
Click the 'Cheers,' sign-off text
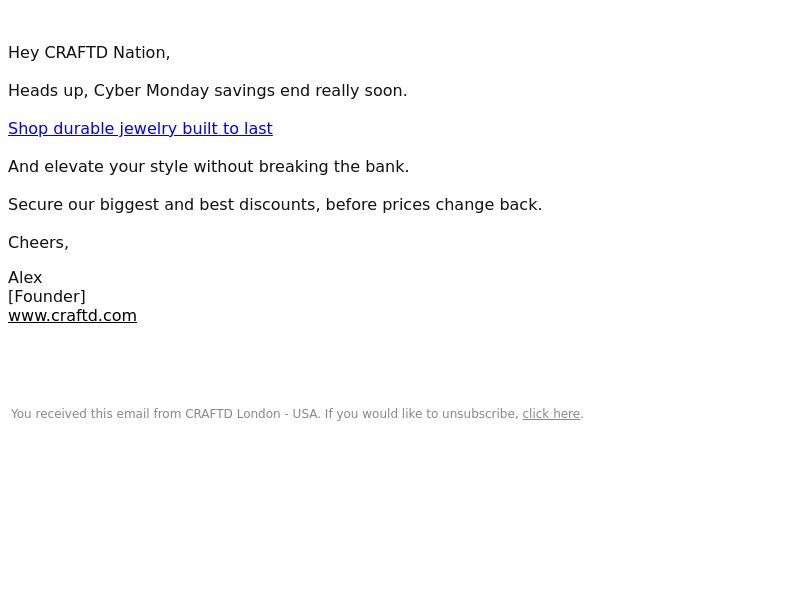pyautogui.click(x=38, y=242)
